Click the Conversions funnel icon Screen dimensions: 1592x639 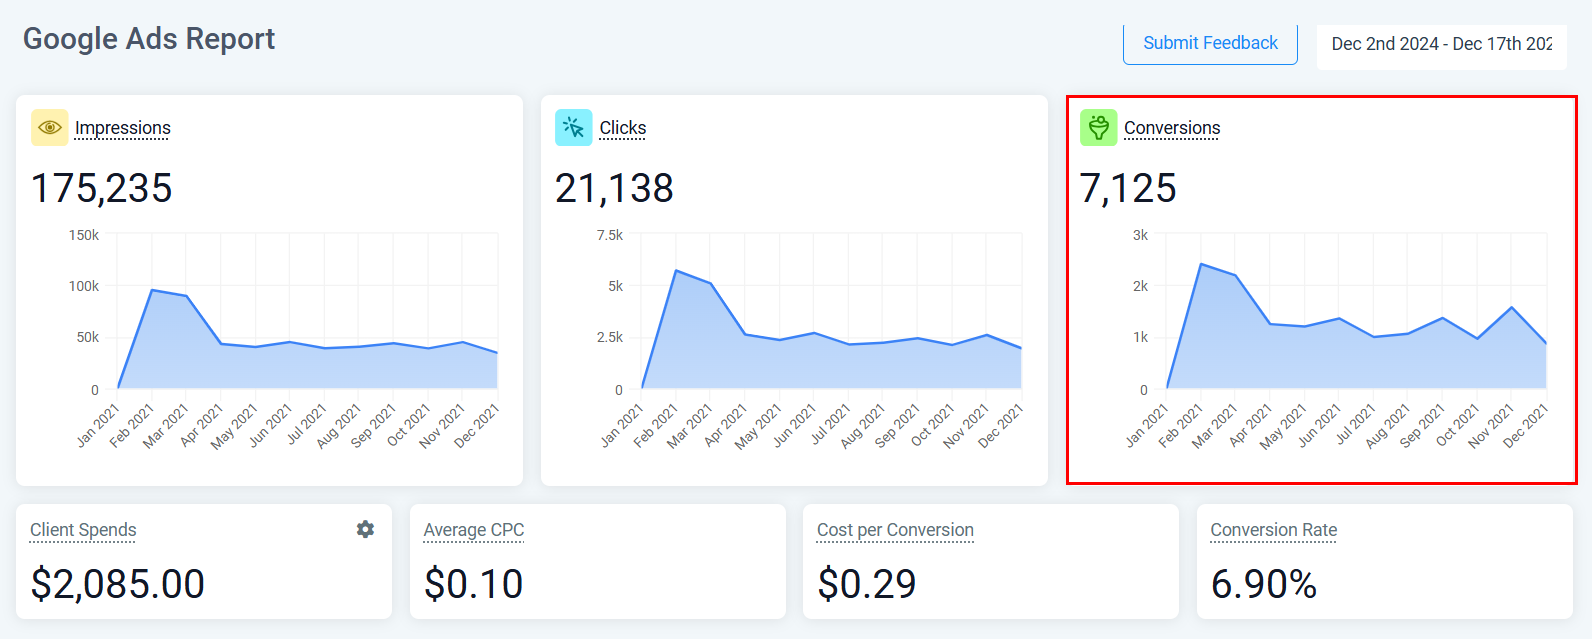pyautogui.click(x=1098, y=128)
